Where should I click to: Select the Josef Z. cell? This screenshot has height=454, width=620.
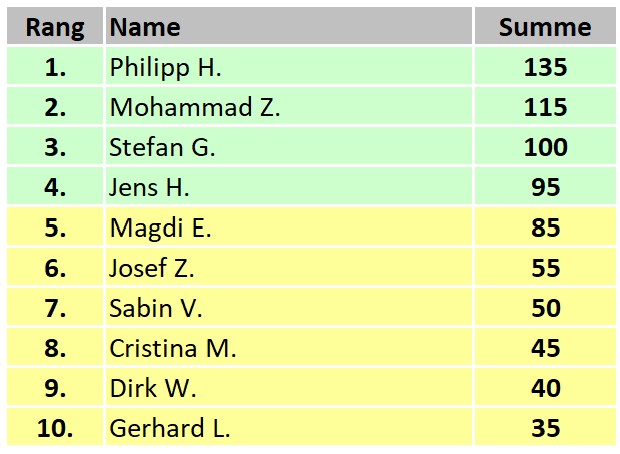point(289,267)
